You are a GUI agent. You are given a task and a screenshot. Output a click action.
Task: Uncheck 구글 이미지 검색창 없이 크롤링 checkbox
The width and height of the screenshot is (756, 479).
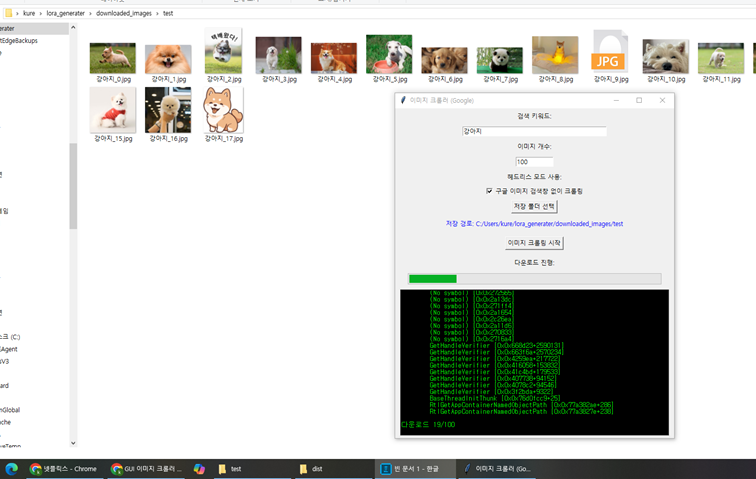click(490, 190)
